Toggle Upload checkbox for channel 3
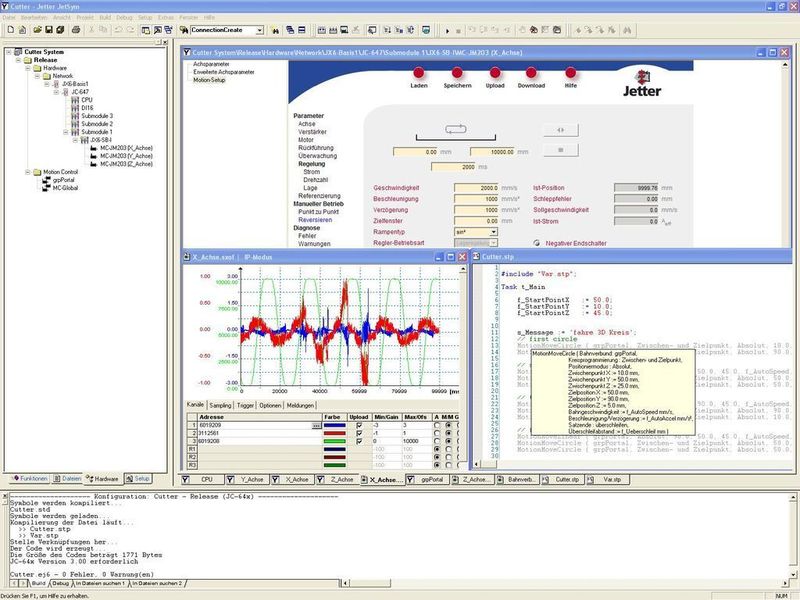The width and height of the screenshot is (800, 600). click(x=359, y=441)
